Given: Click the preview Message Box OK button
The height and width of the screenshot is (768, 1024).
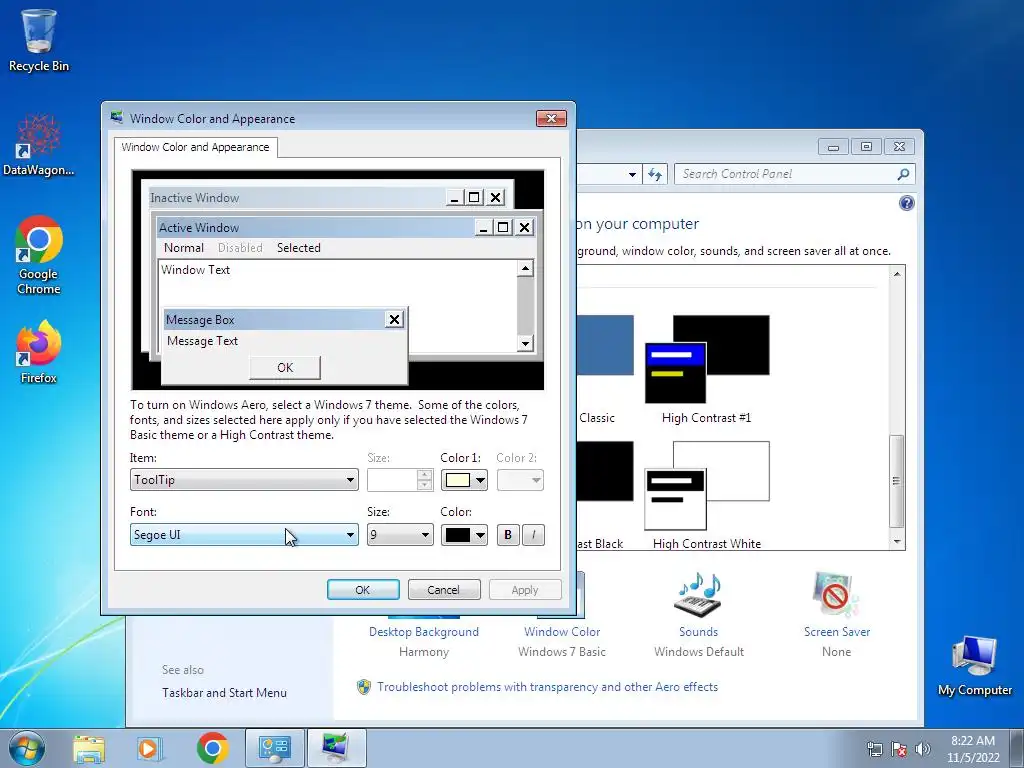Looking at the screenshot, I should point(285,368).
